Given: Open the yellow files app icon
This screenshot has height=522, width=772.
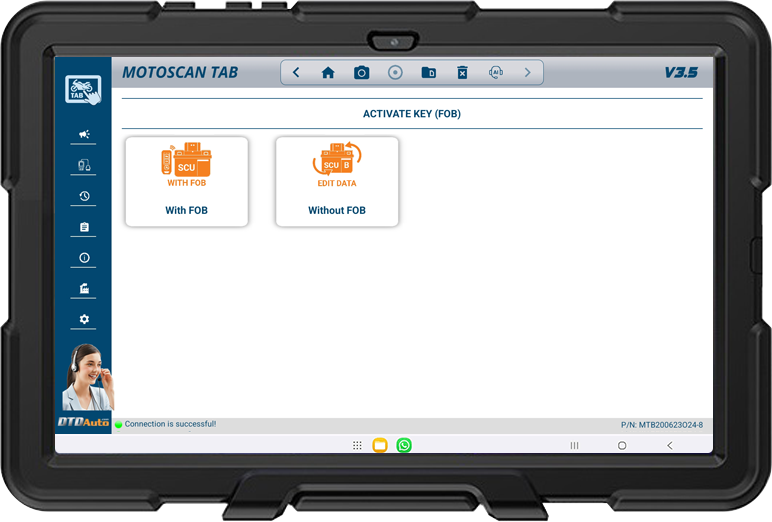Looking at the screenshot, I should (380, 445).
